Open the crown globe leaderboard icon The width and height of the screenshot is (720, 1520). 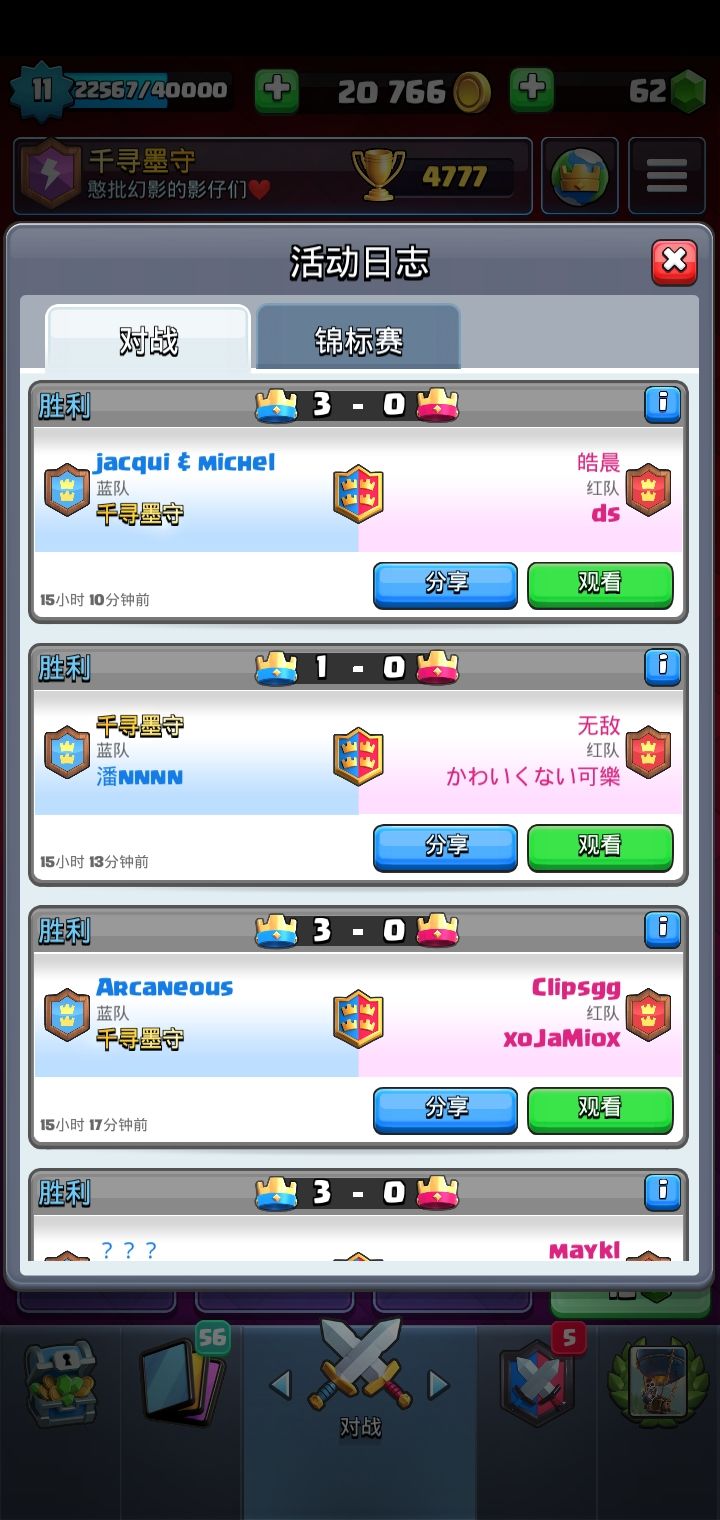coord(580,176)
